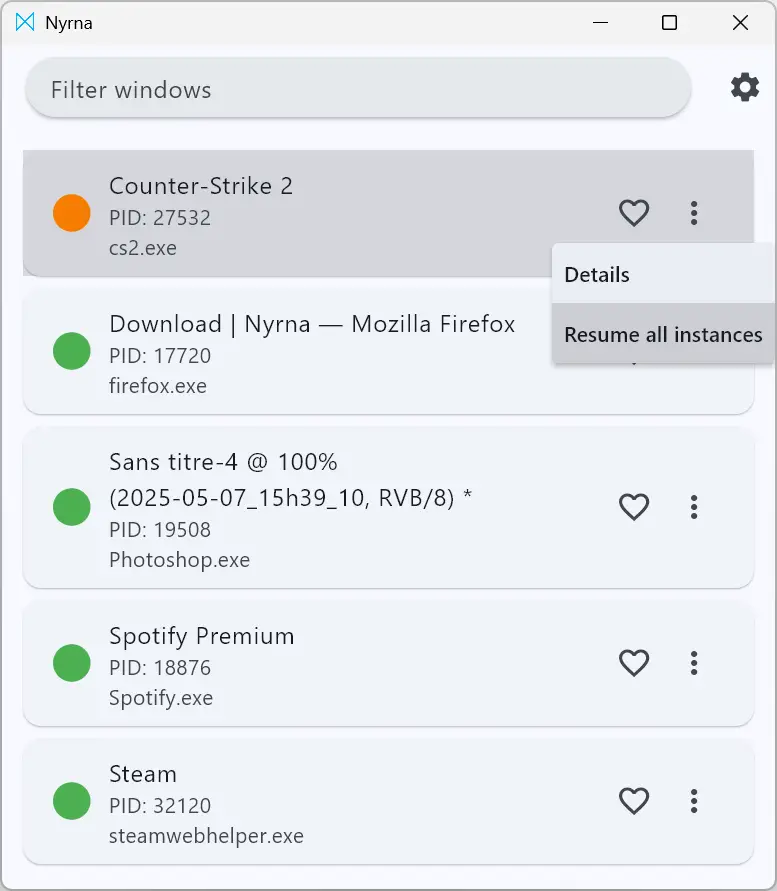Viewport: 777px width, 891px height.
Task: Open Photoshop entry's three-dot menu
Action: pos(694,507)
